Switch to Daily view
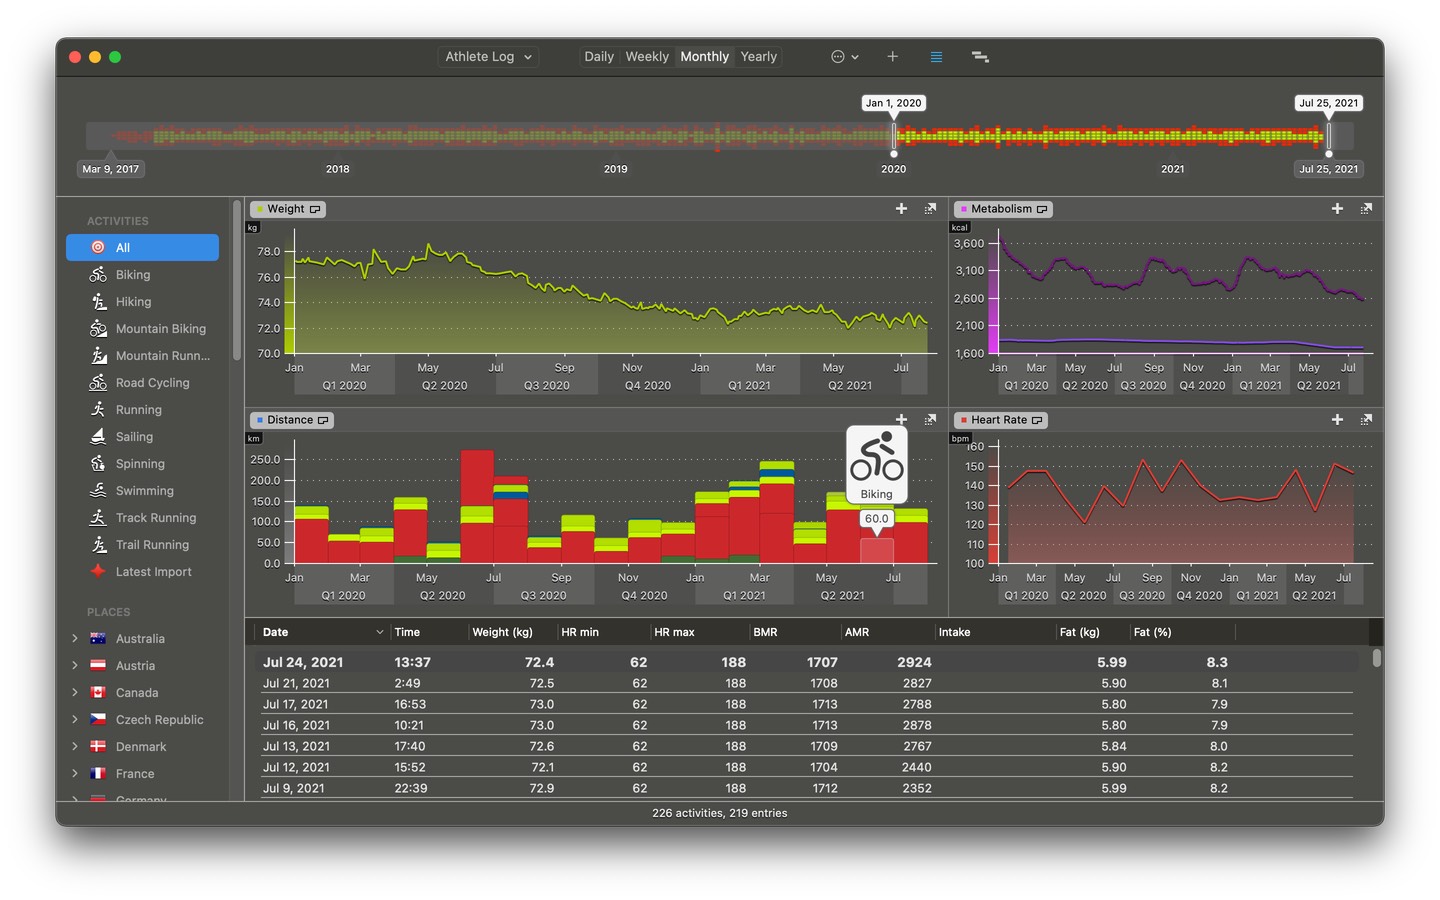The width and height of the screenshot is (1440, 900). [x=599, y=57]
